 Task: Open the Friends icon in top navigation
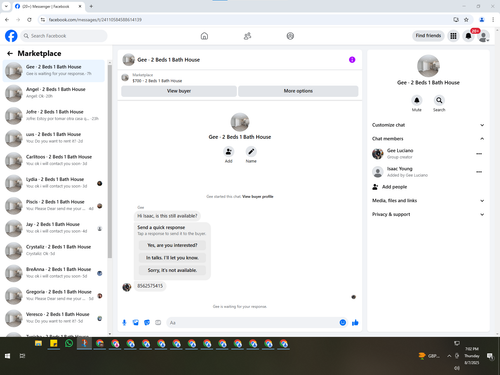[247, 36]
